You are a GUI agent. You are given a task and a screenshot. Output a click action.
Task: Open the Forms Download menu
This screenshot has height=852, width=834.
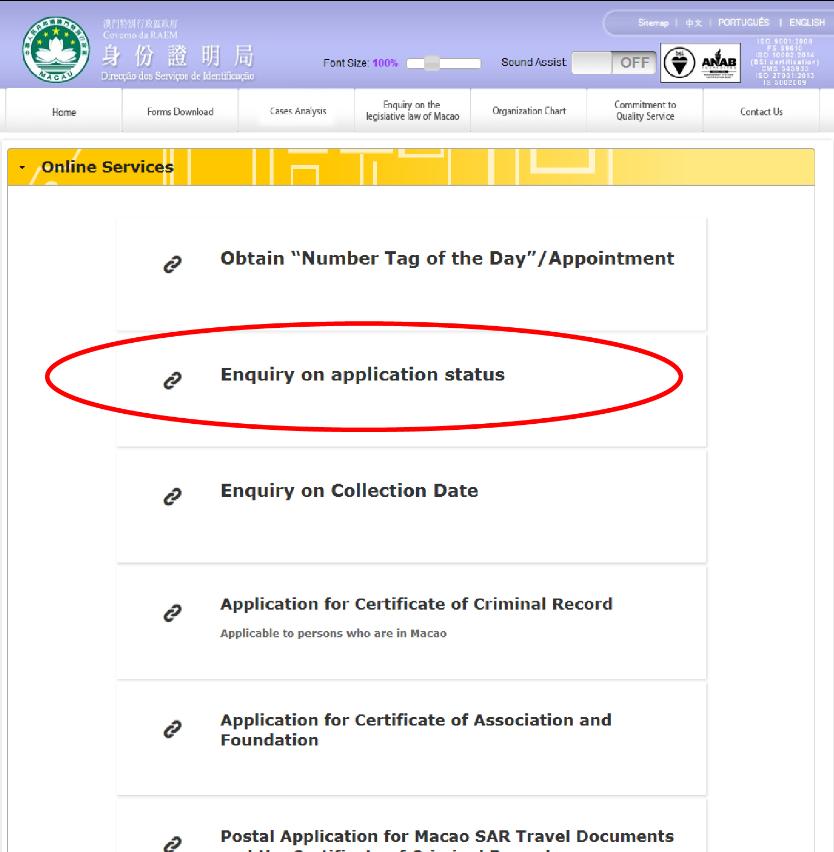180,111
